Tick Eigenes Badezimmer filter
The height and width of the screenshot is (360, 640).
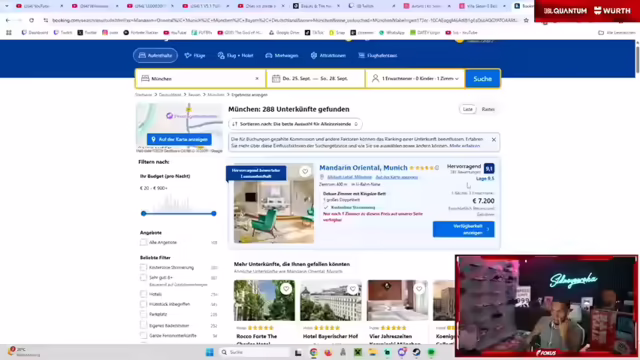pyautogui.click(x=143, y=325)
